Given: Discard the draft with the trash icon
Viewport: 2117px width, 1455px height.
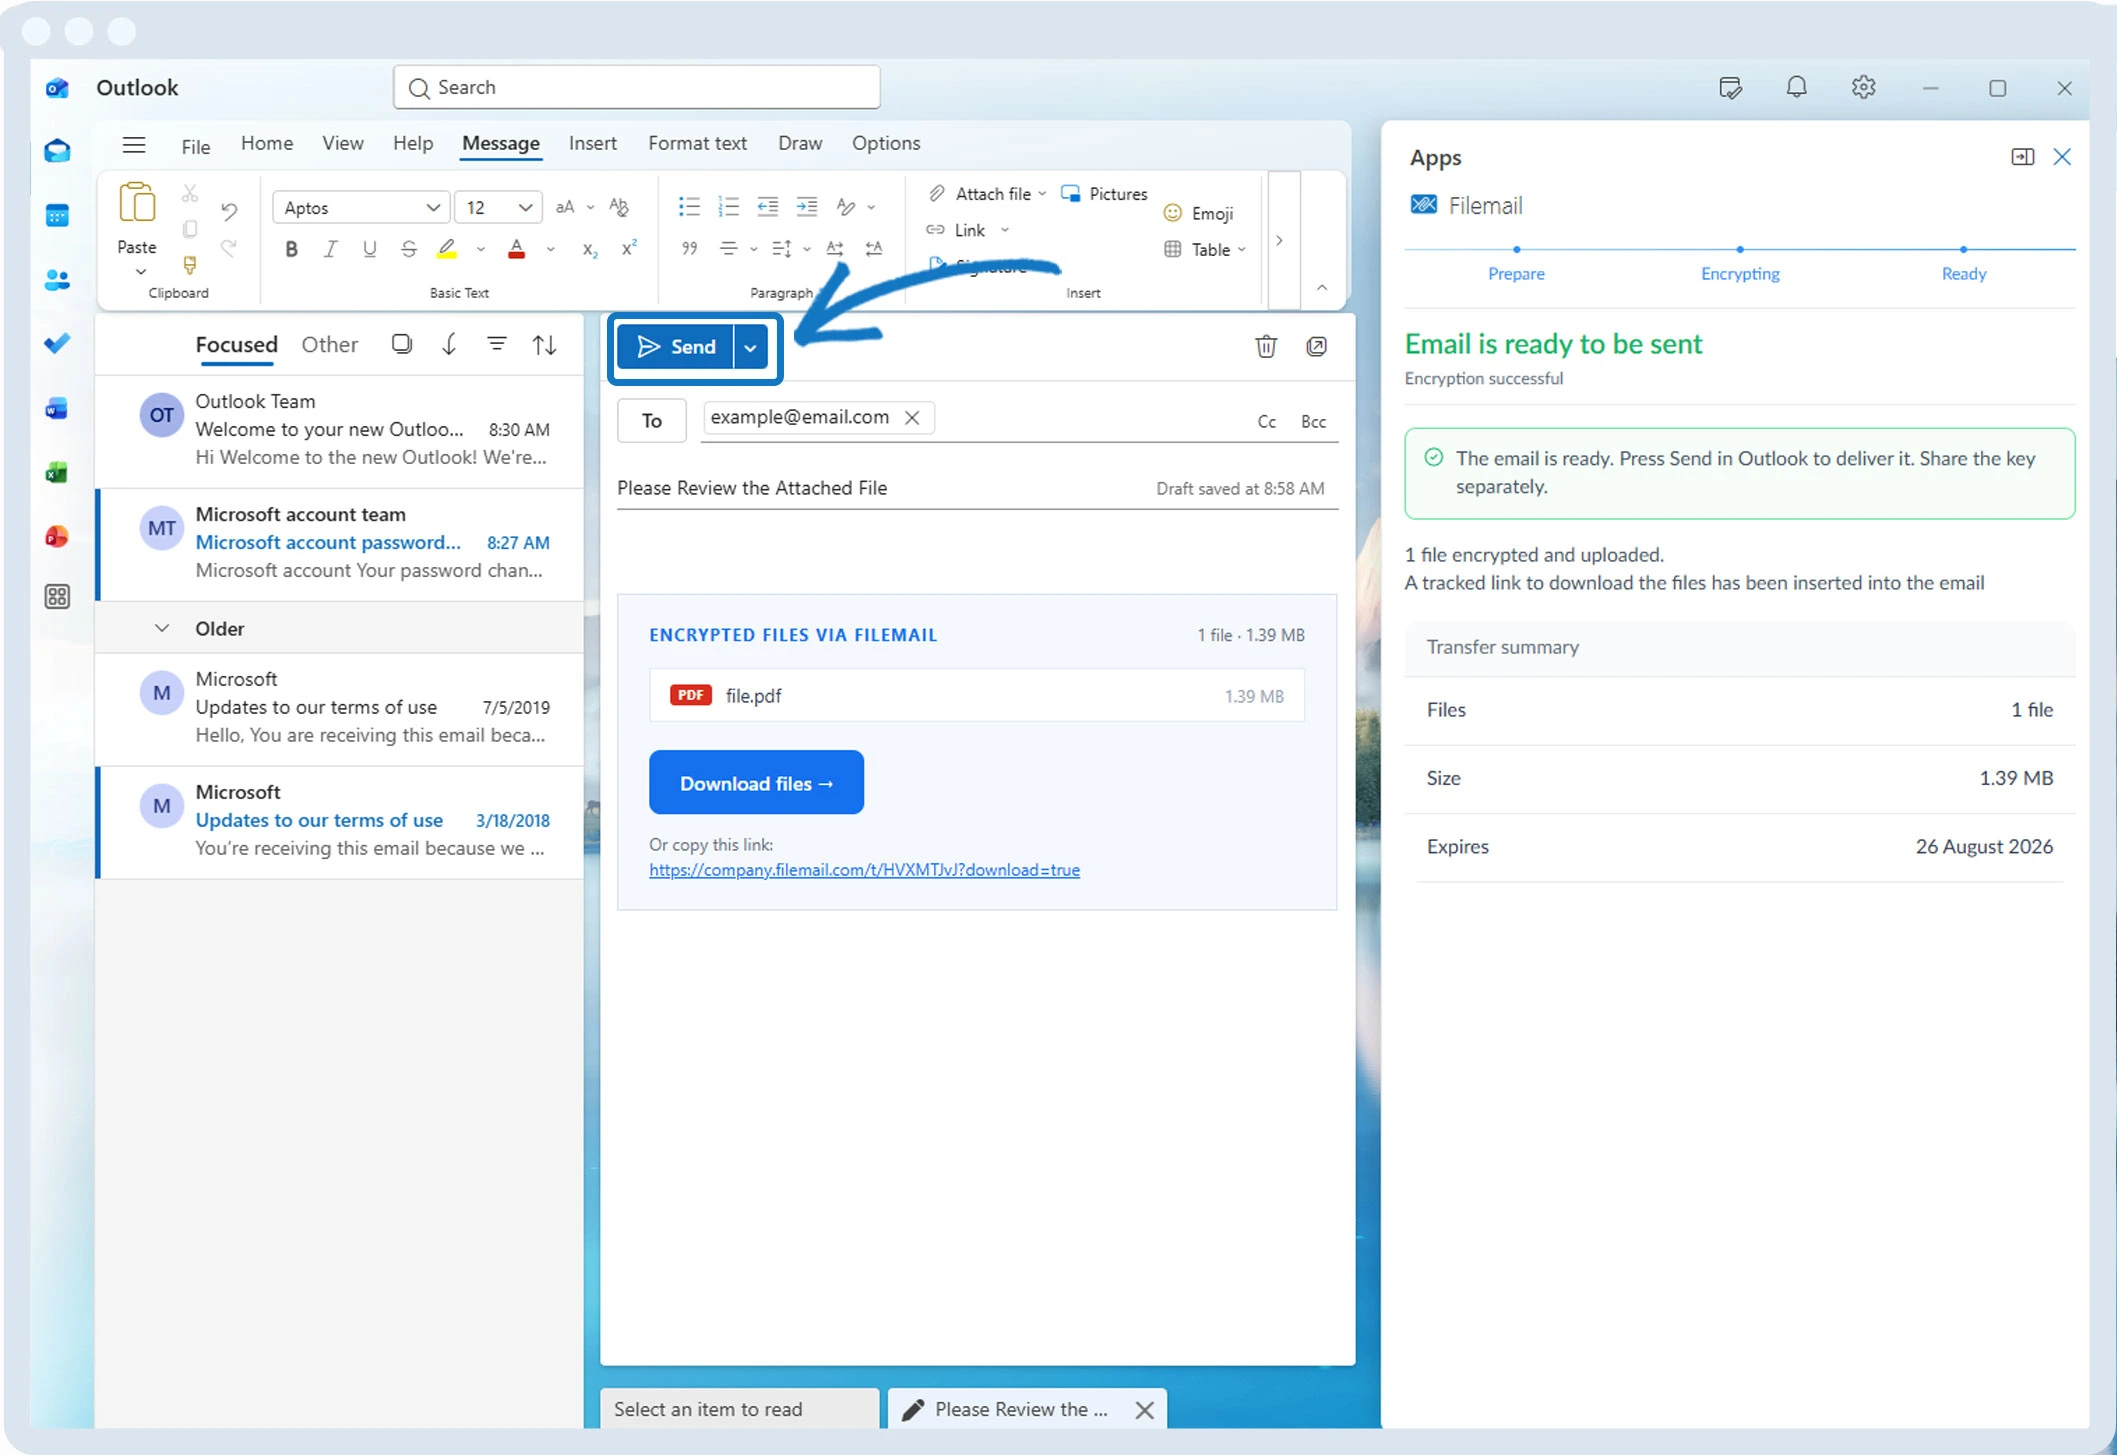Looking at the screenshot, I should [1266, 346].
